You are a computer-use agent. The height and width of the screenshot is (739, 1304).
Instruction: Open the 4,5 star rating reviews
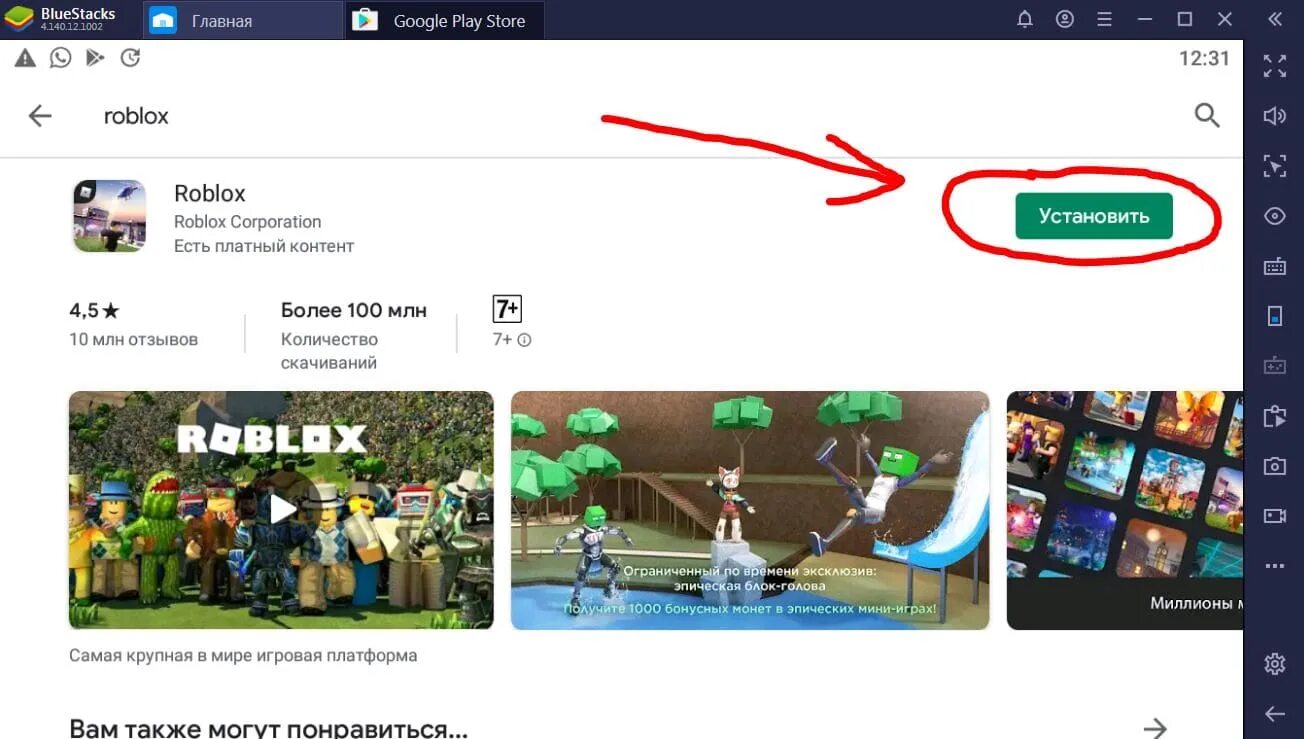94,310
